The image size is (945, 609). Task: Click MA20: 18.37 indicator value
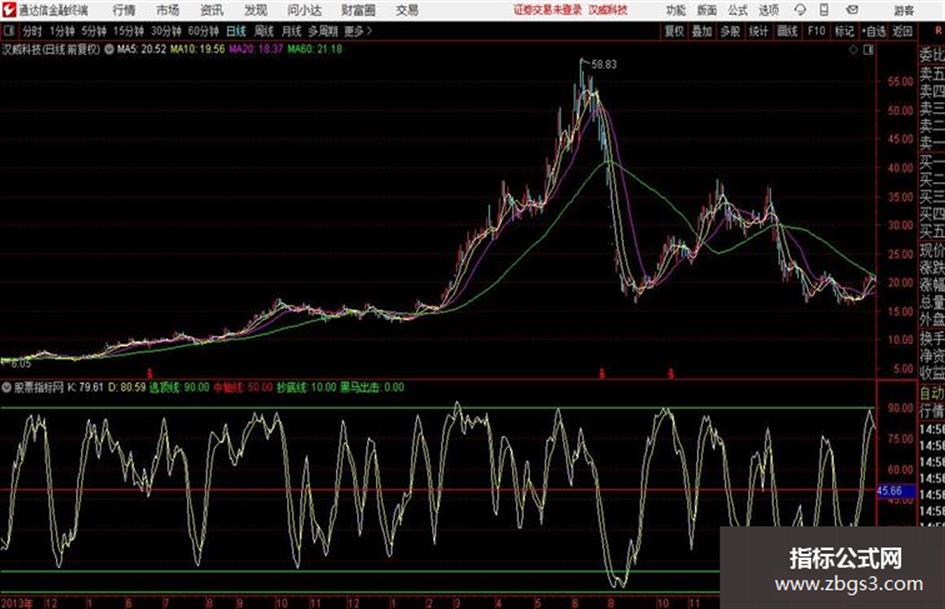pyautogui.click(x=256, y=49)
